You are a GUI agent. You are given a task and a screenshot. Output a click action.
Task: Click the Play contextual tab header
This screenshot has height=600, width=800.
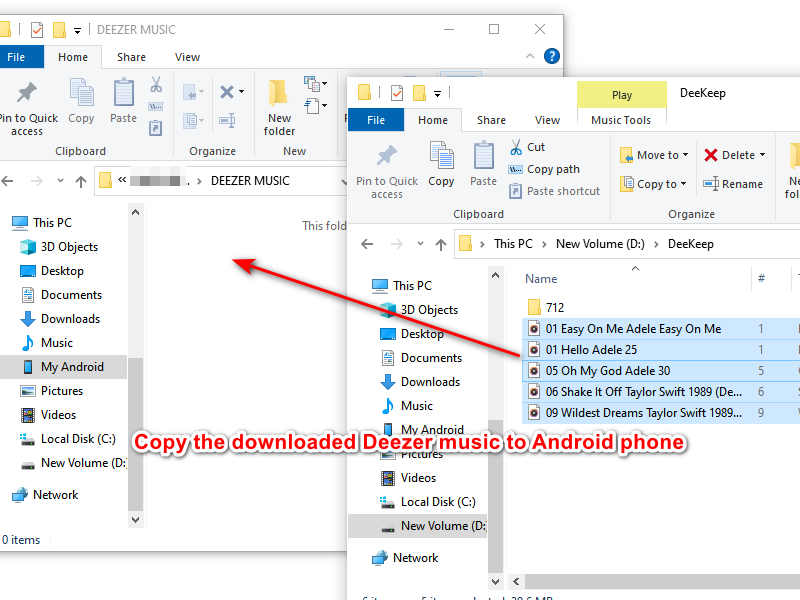pos(622,95)
